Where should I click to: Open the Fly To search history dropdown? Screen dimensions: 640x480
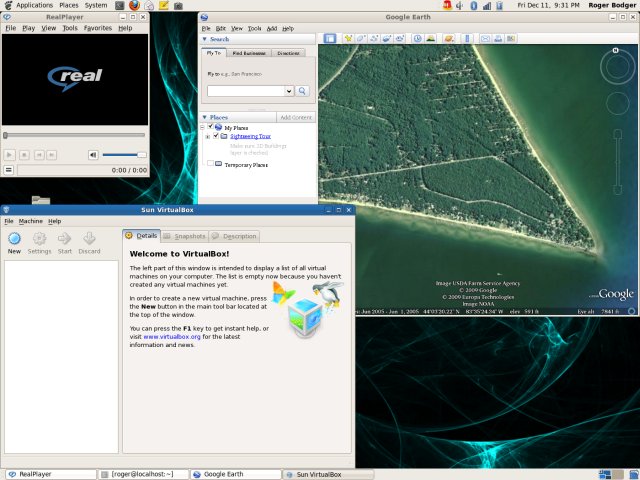pos(289,91)
